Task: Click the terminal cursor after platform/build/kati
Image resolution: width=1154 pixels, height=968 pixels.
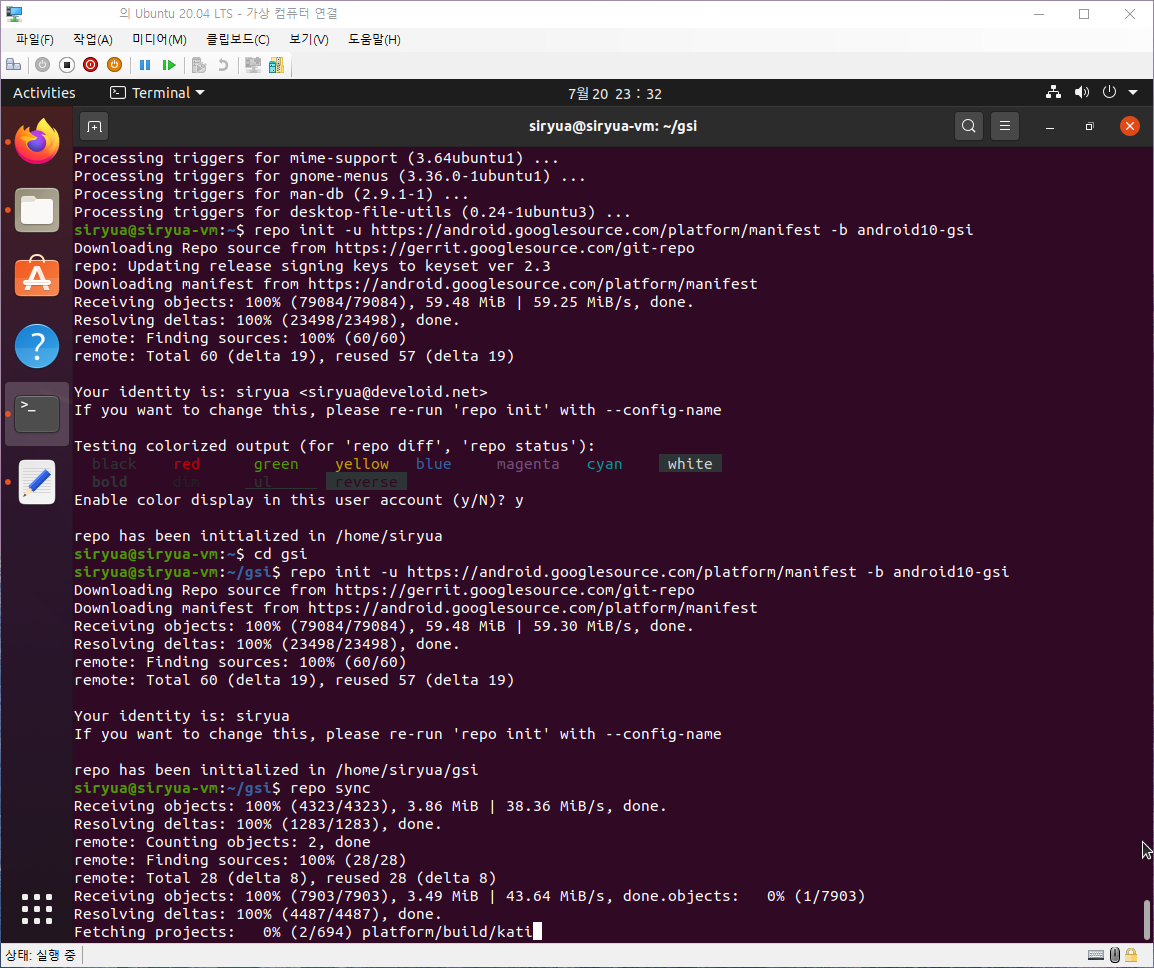Action: click(x=537, y=932)
